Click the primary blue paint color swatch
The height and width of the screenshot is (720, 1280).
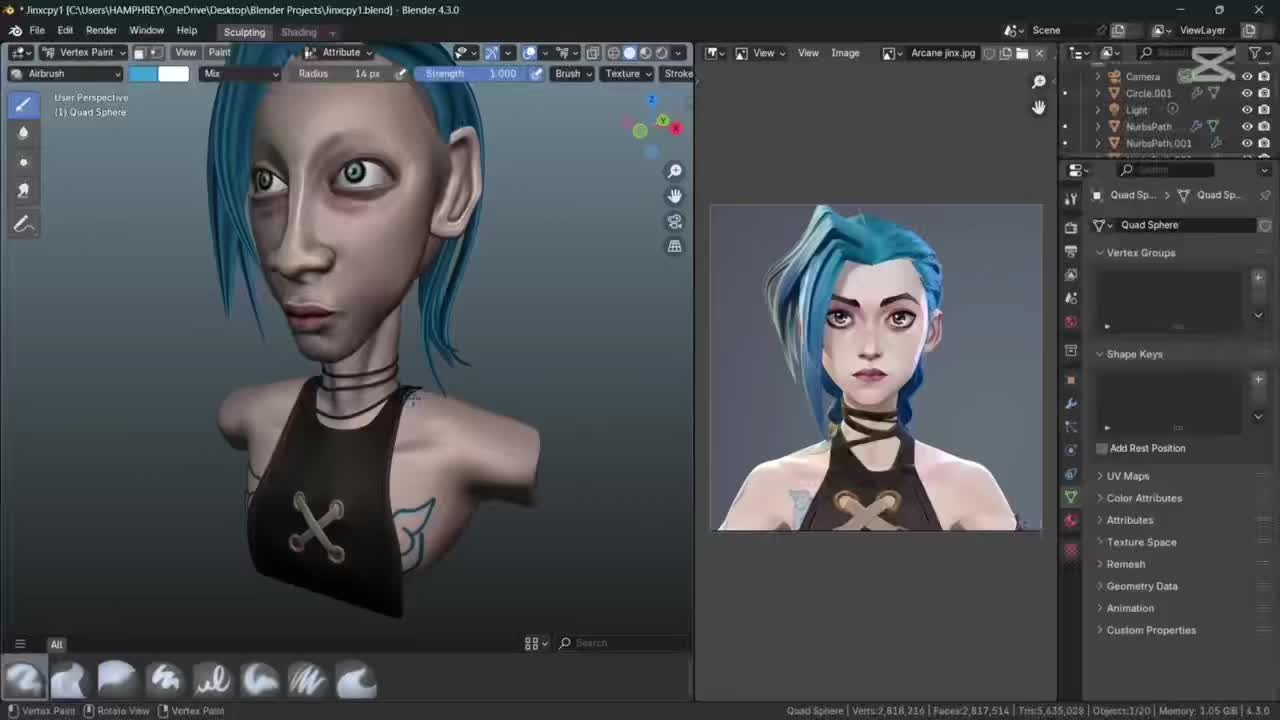pos(143,73)
